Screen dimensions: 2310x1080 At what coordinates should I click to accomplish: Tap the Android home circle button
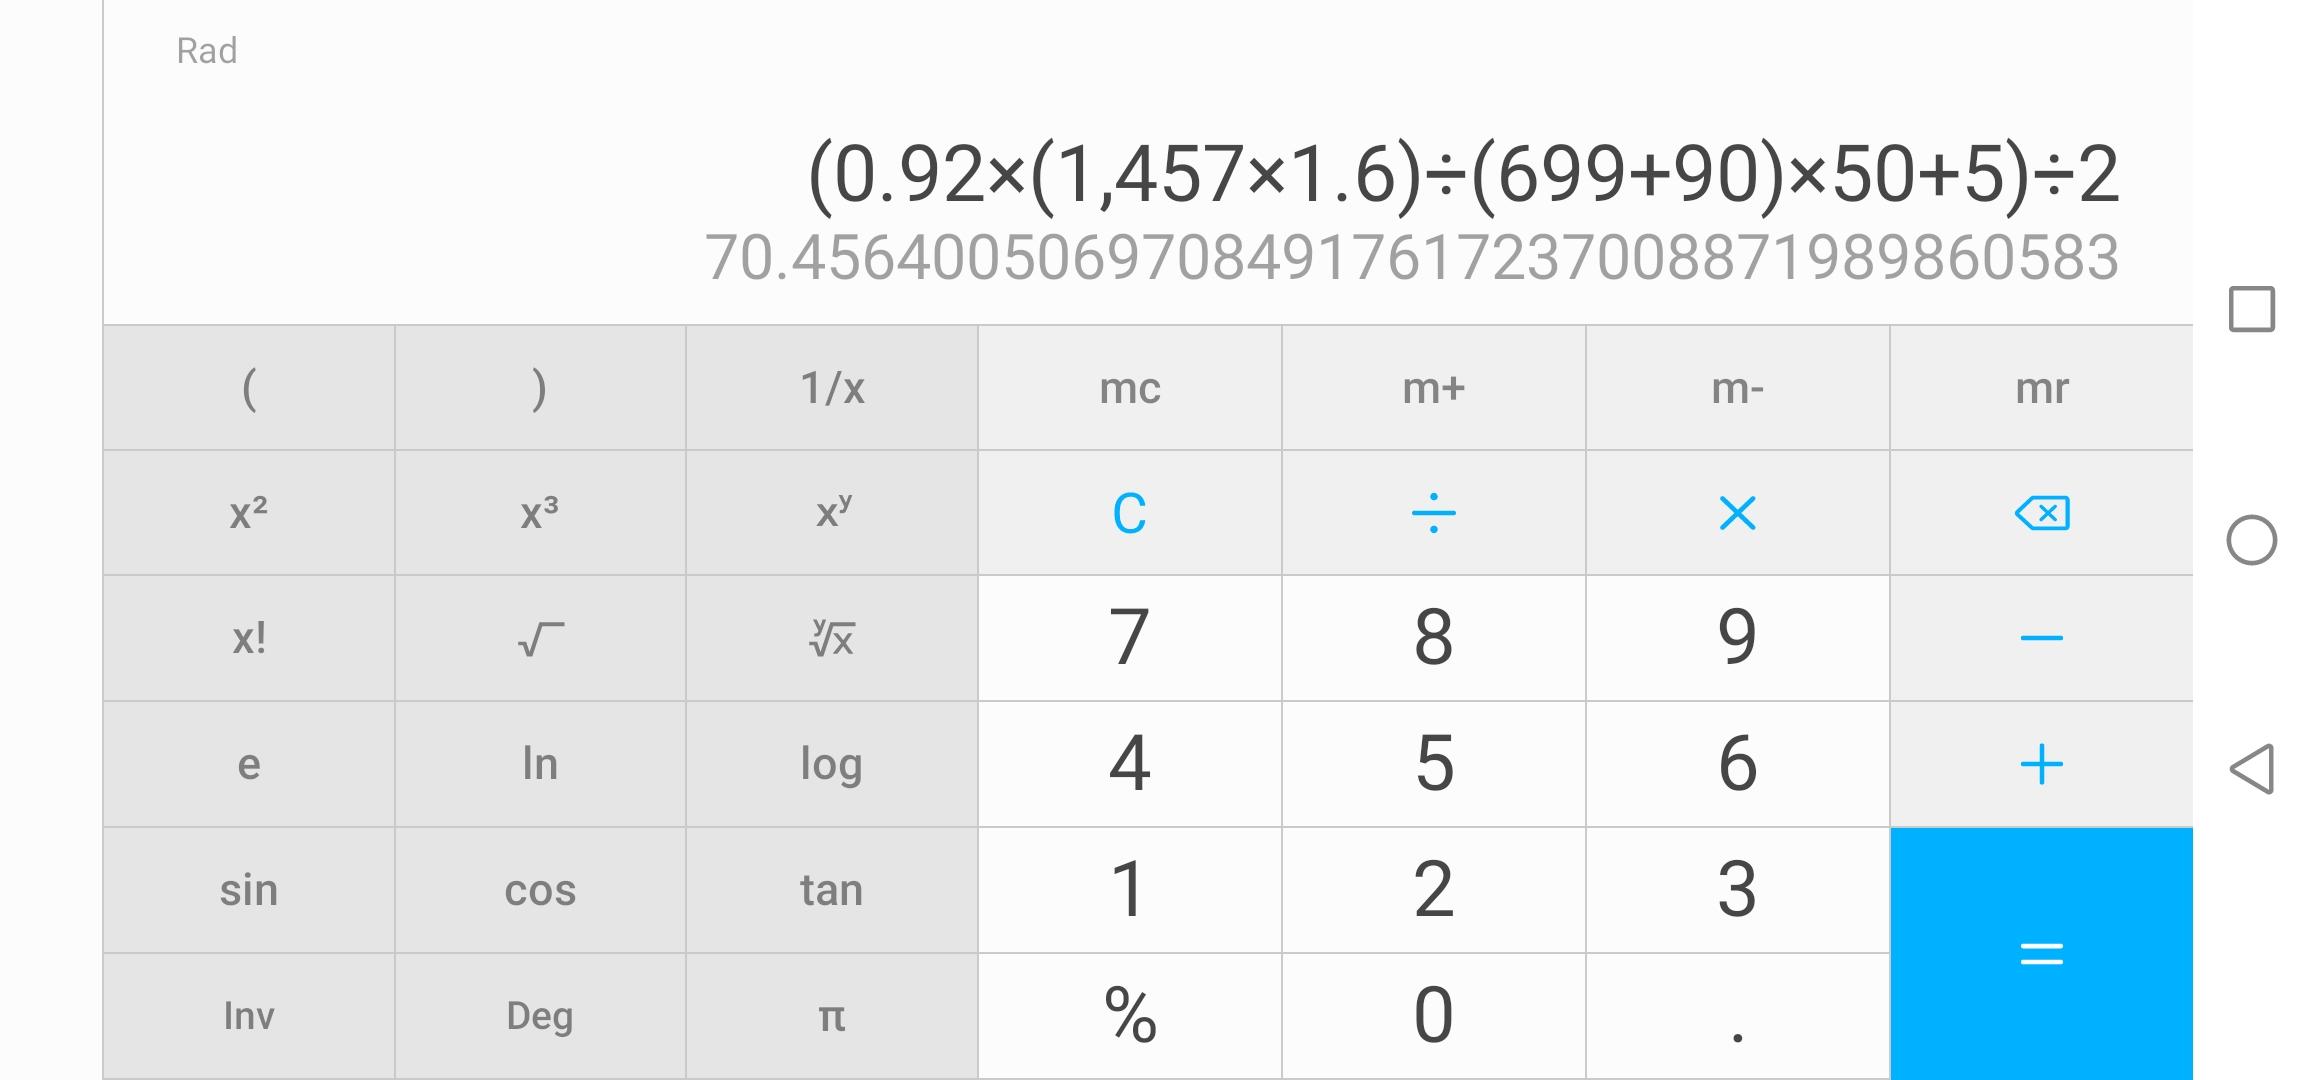click(x=2251, y=541)
